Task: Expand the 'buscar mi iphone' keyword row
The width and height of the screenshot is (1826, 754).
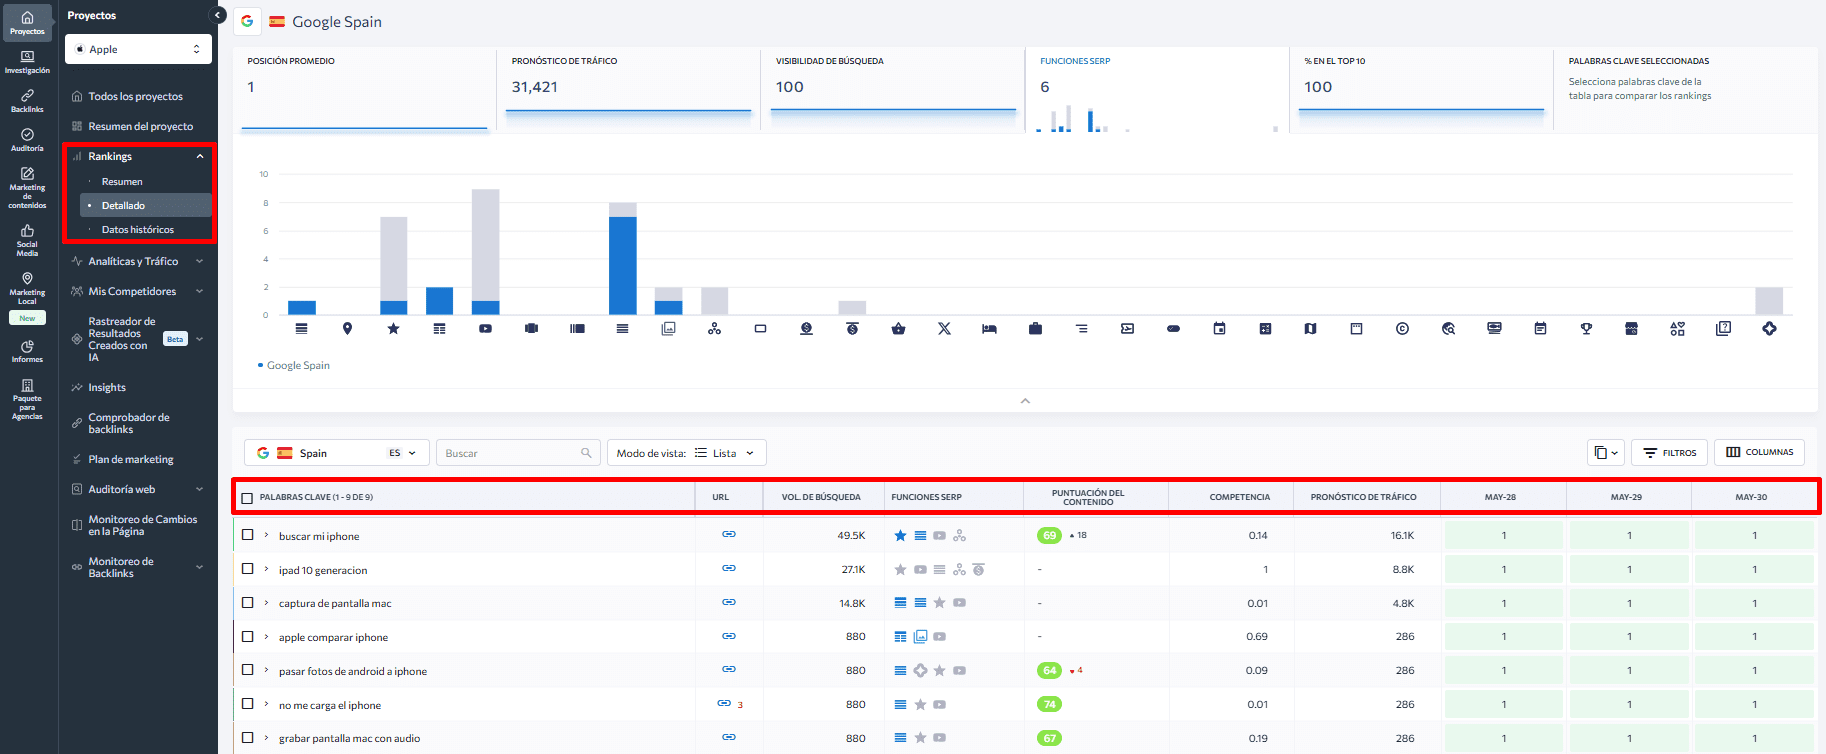Action: (266, 535)
